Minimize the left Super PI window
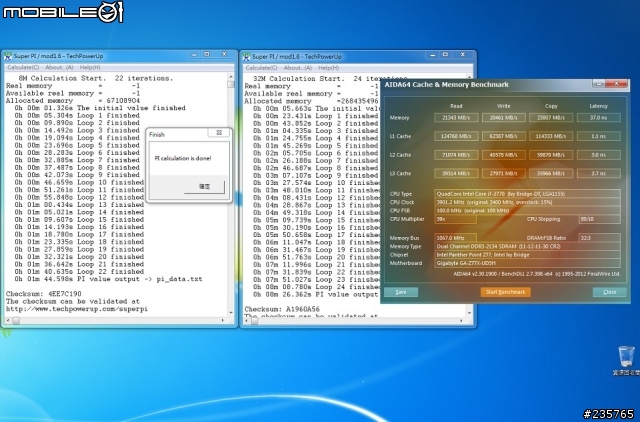The image size is (640, 422). click(194, 54)
